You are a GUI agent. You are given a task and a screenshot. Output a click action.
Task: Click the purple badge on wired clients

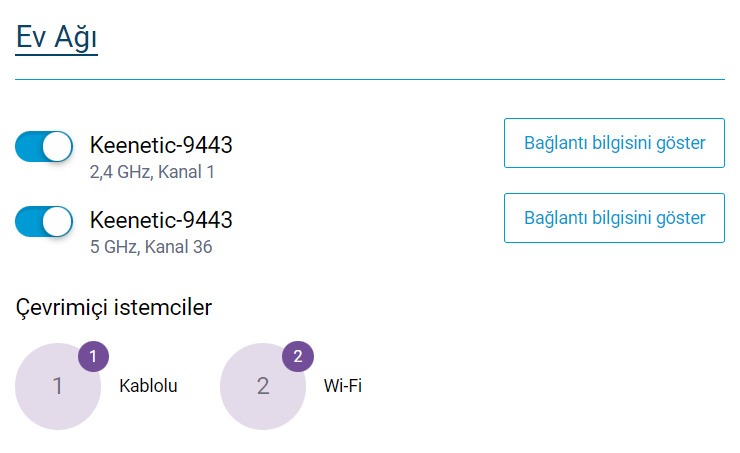93,356
